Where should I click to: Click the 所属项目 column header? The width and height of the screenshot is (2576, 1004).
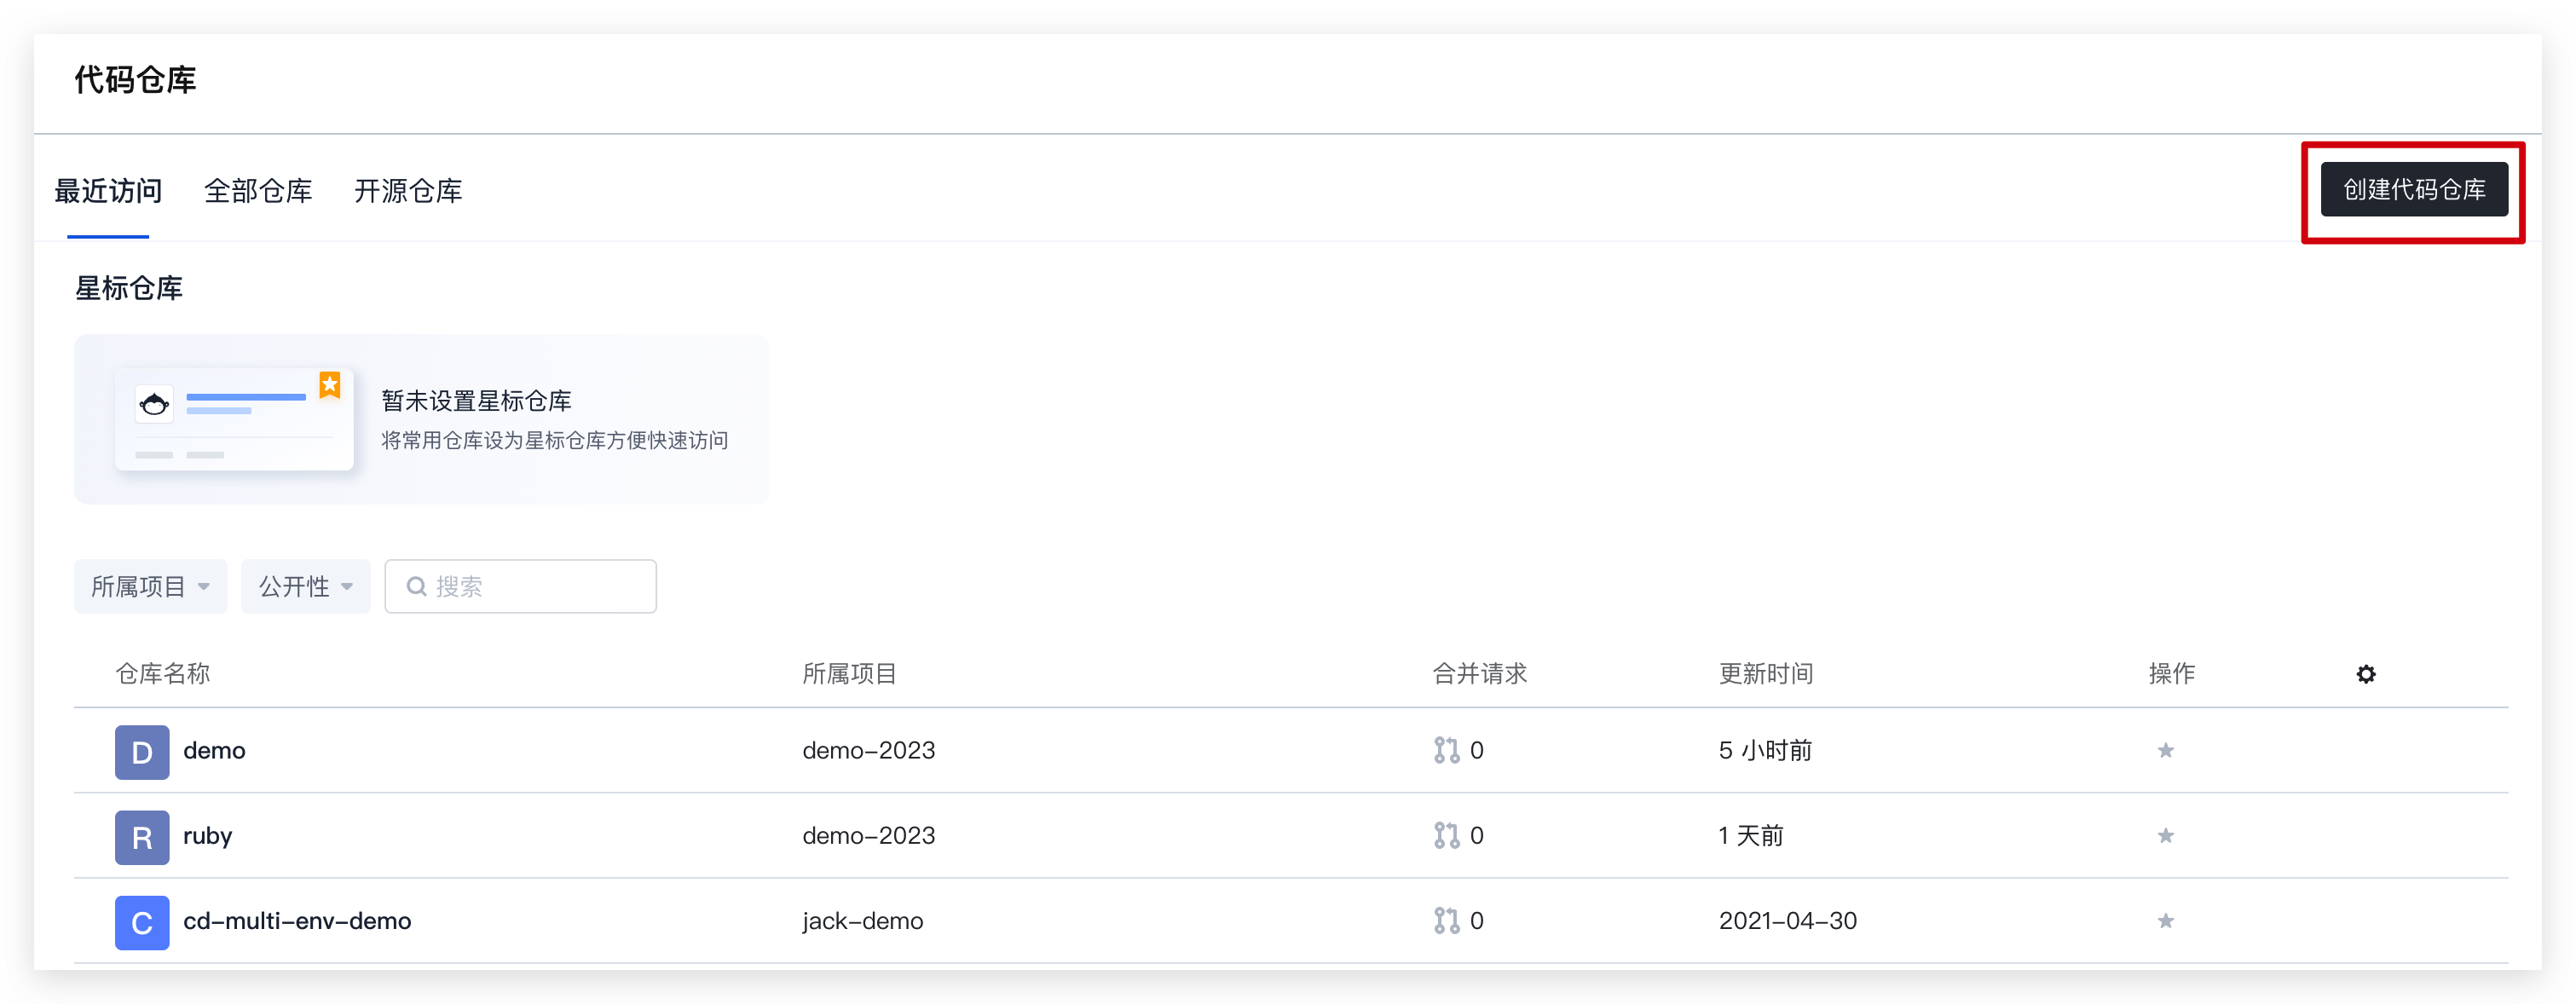849,674
